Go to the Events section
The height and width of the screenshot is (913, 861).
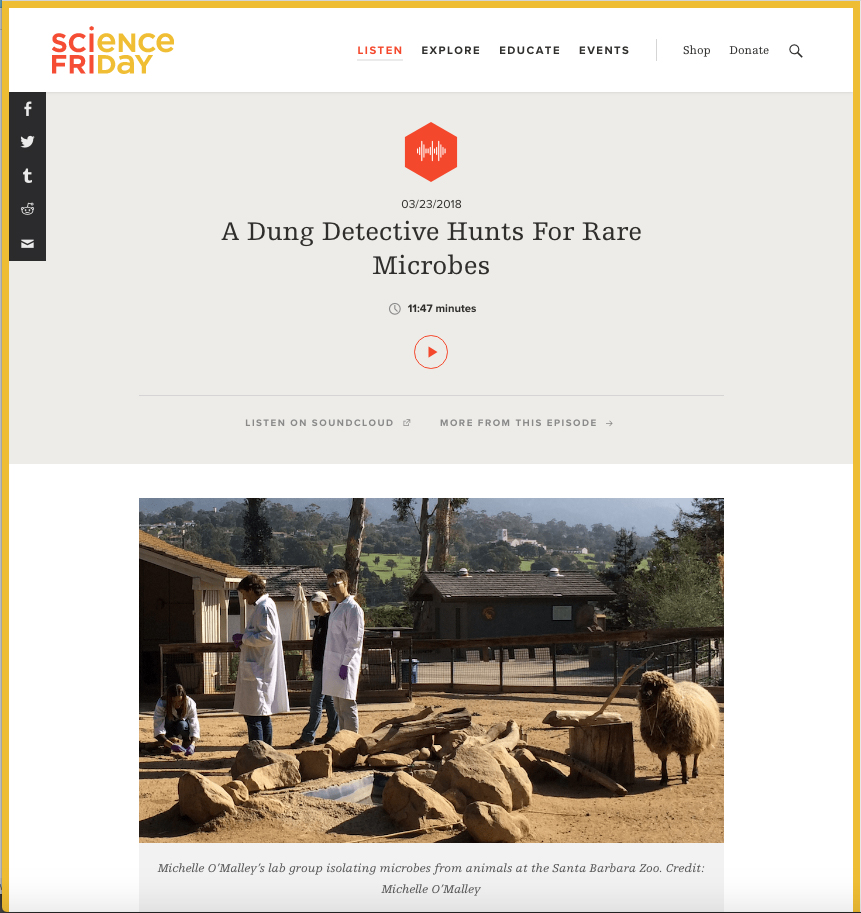[x=604, y=51]
